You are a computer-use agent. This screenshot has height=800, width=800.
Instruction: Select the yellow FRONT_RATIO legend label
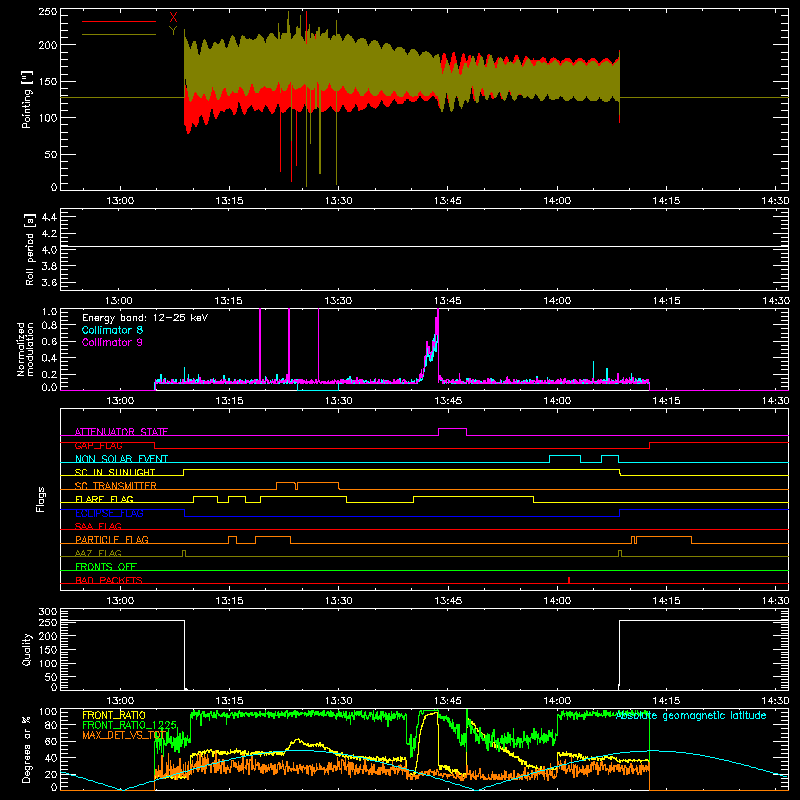114,715
